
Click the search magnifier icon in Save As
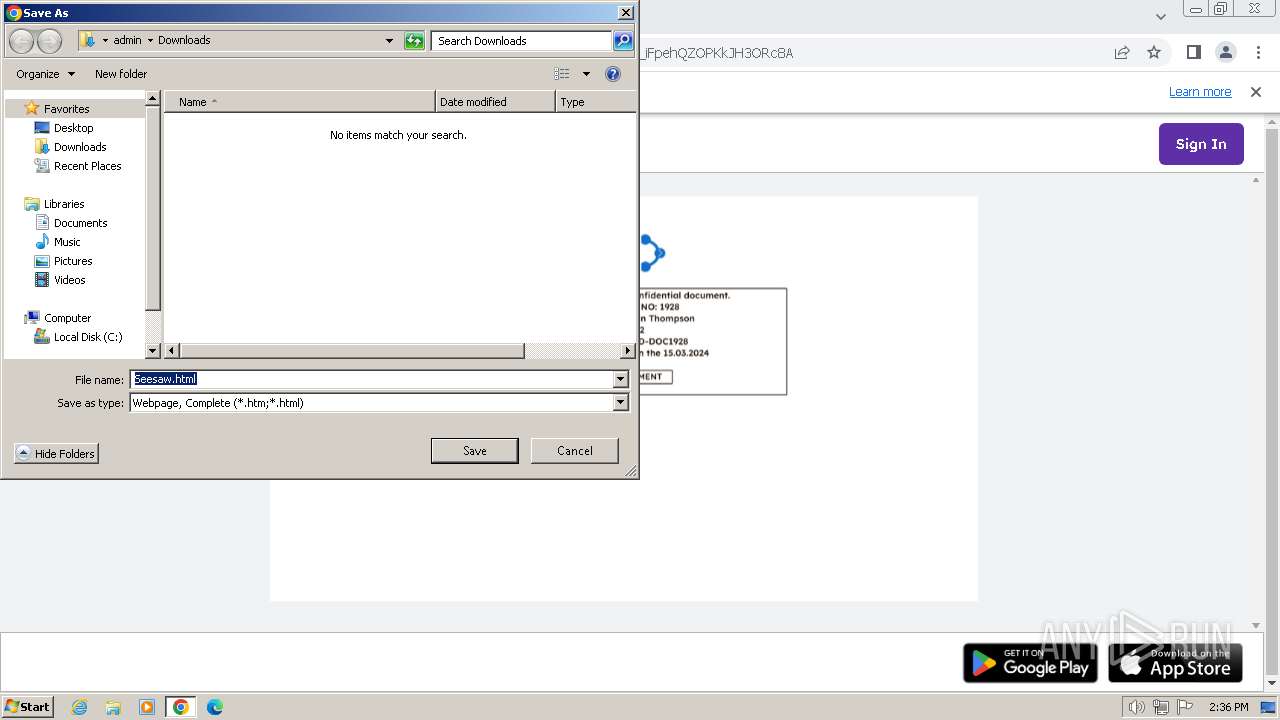623,41
